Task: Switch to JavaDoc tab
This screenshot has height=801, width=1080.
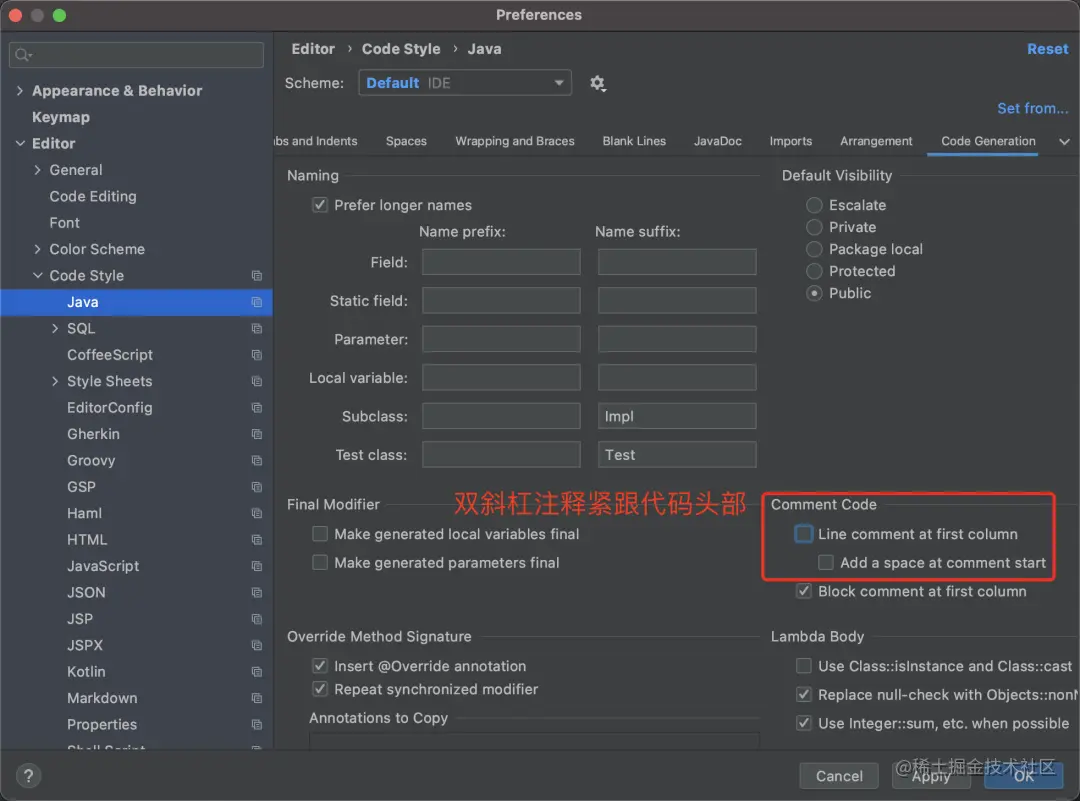Action: (718, 141)
